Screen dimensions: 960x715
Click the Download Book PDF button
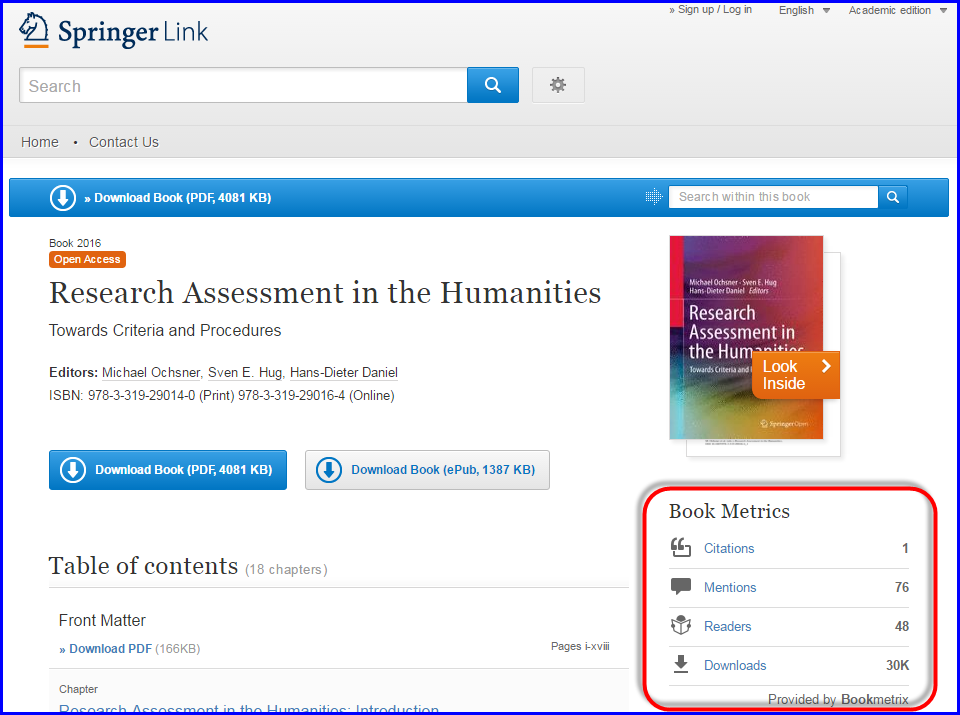point(167,470)
